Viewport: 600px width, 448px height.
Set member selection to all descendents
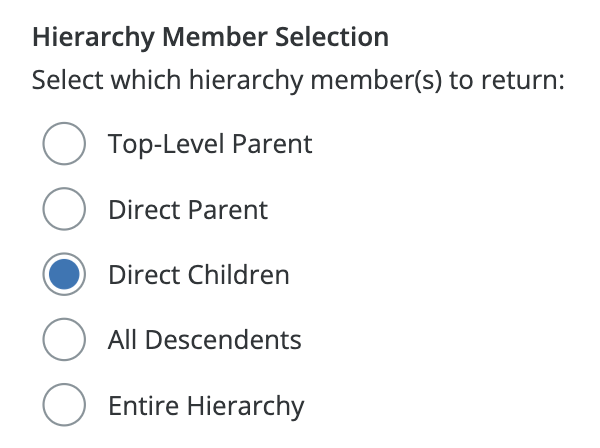tap(63, 340)
